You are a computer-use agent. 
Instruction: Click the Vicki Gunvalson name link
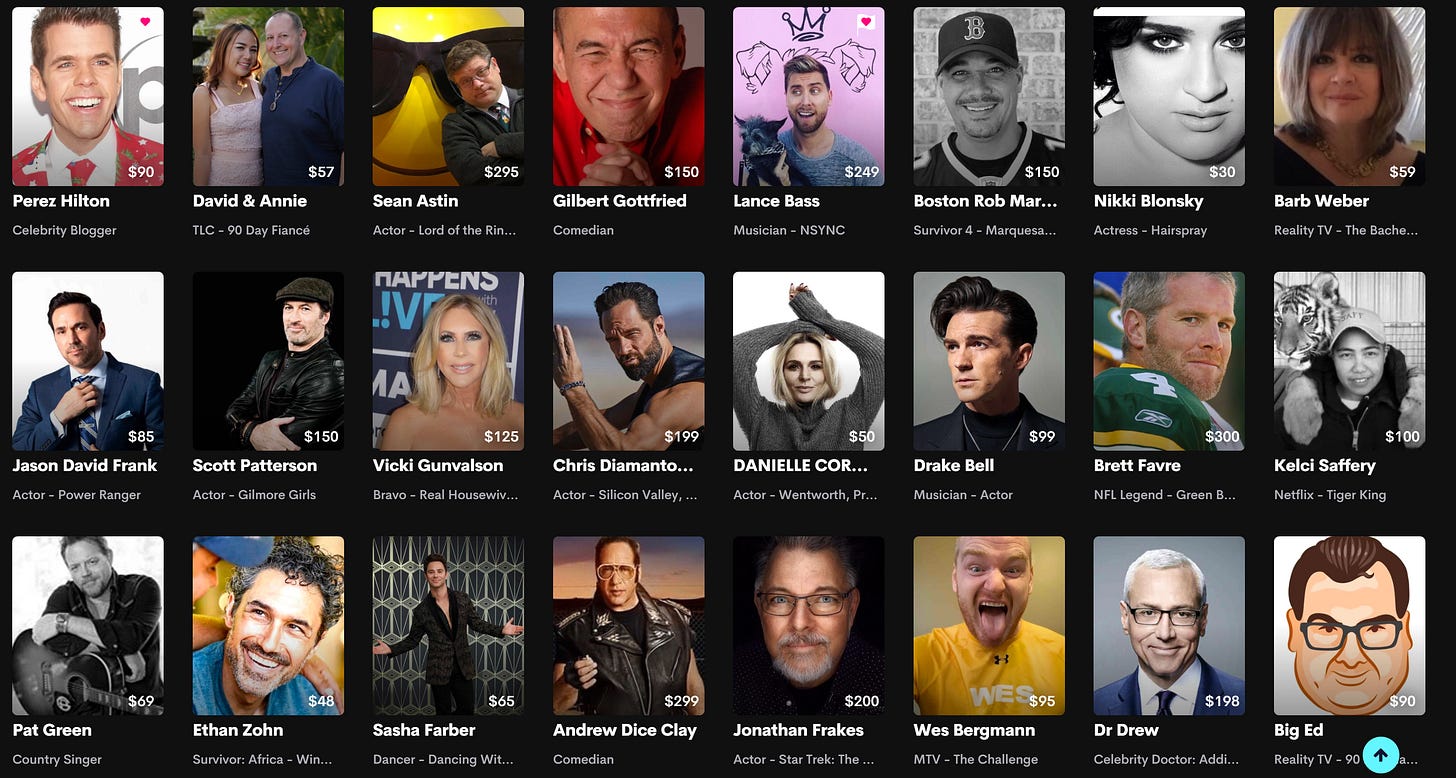pos(438,466)
